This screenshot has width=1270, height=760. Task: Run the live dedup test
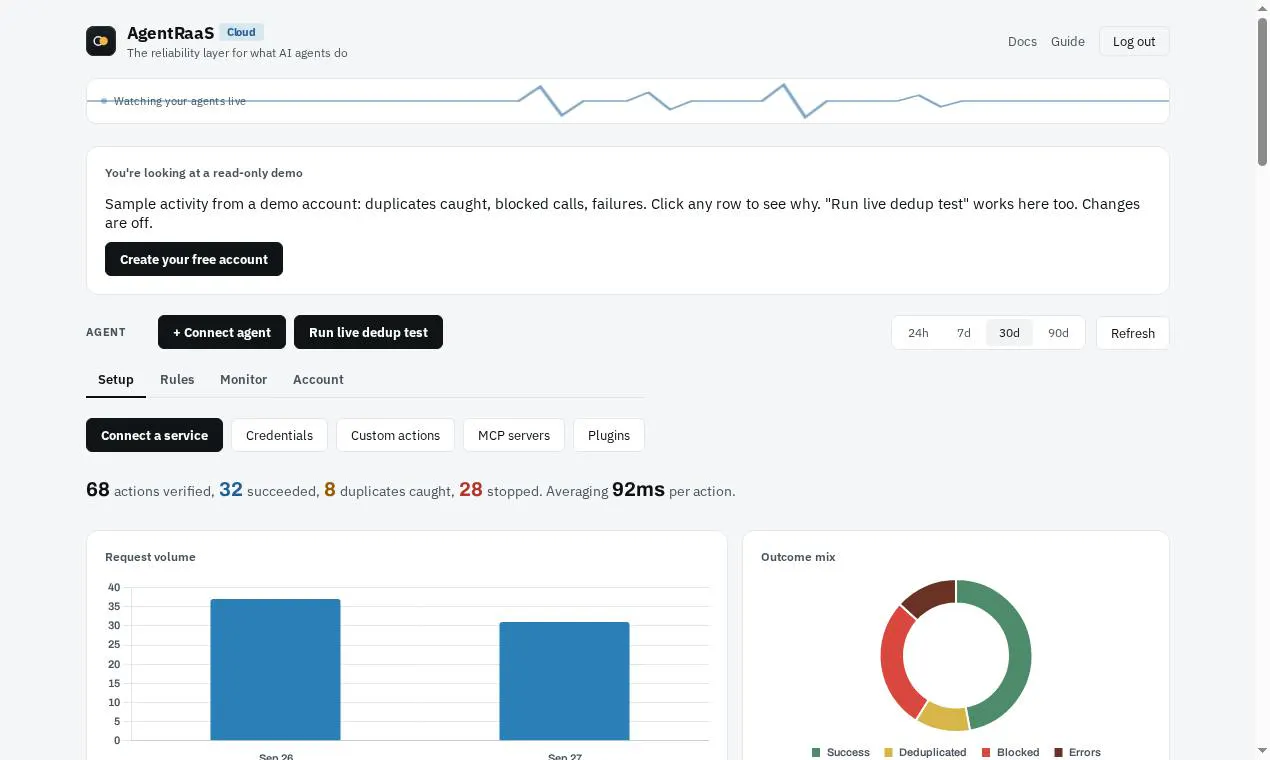coord(368,332)
